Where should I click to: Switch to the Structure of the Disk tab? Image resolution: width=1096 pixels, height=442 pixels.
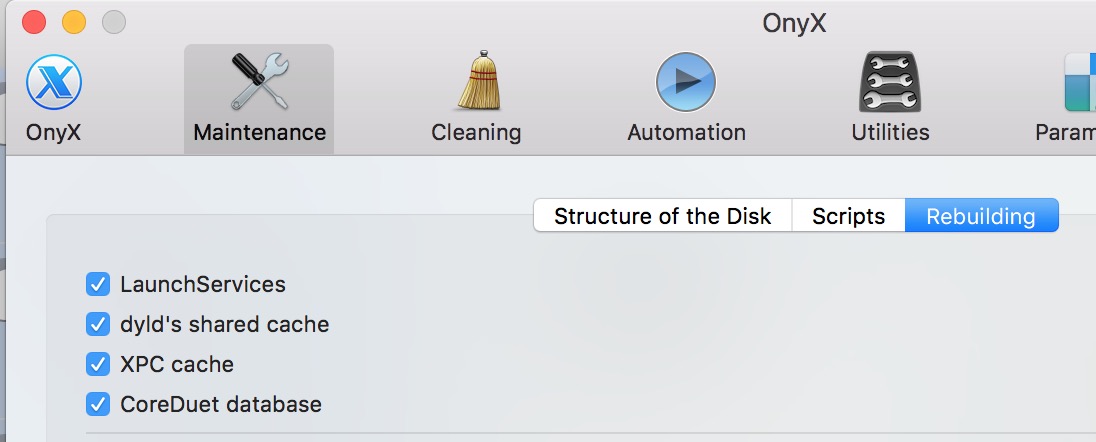[663, 216]
